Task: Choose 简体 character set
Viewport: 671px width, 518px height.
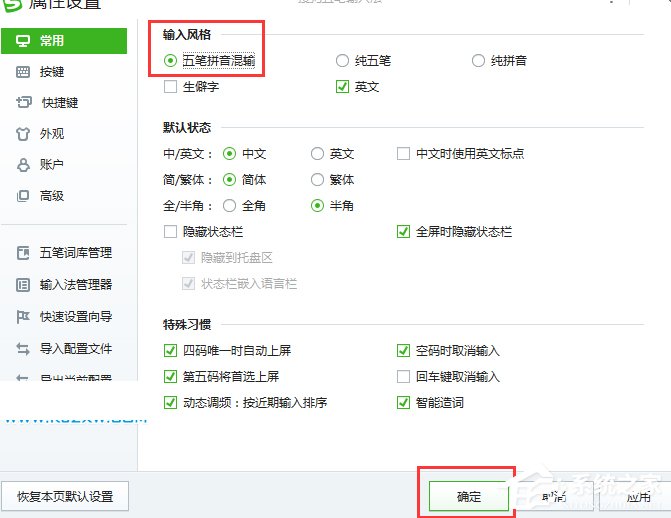Action: (x=229, y=180)
